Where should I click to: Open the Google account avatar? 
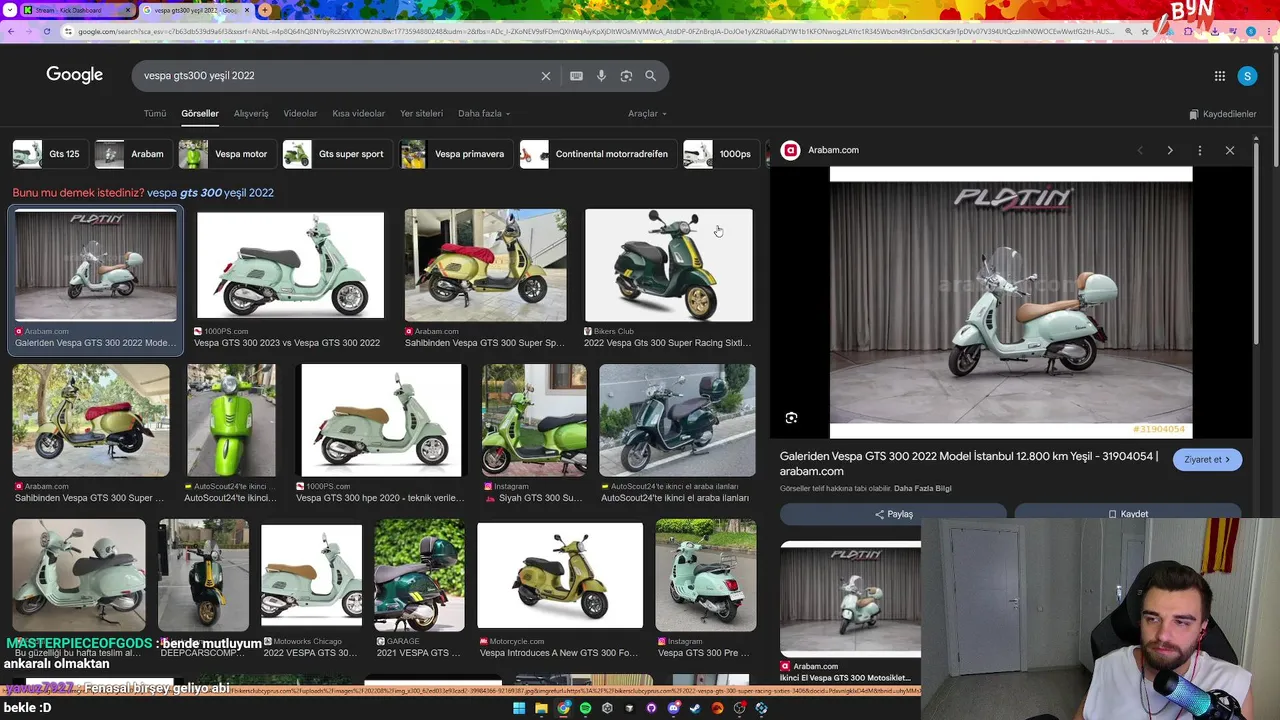coord(1247,76)
